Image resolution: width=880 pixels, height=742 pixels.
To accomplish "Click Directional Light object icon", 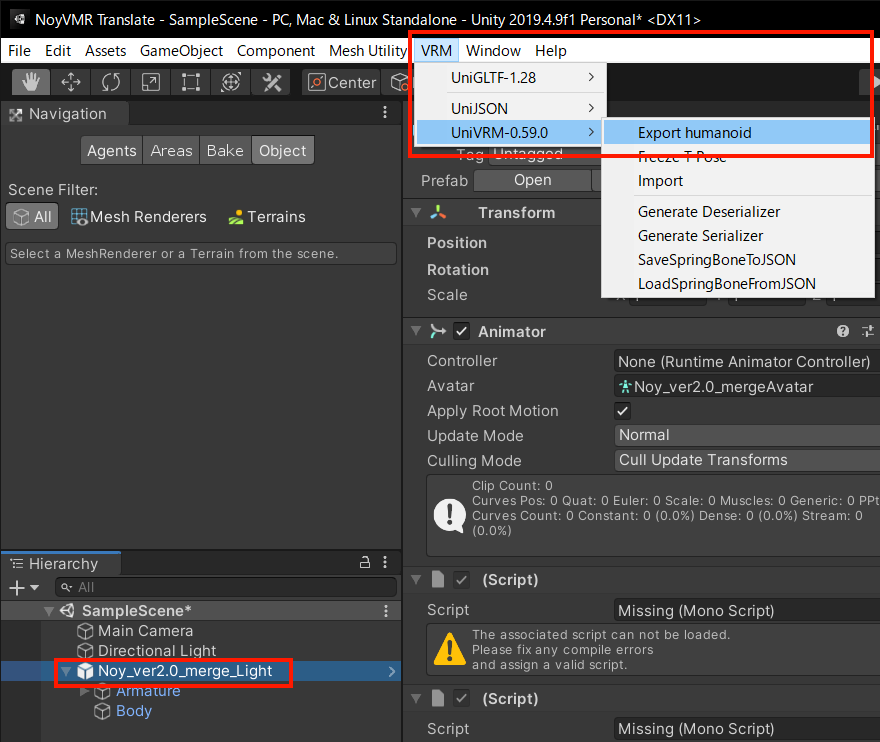I will [85, 651].
